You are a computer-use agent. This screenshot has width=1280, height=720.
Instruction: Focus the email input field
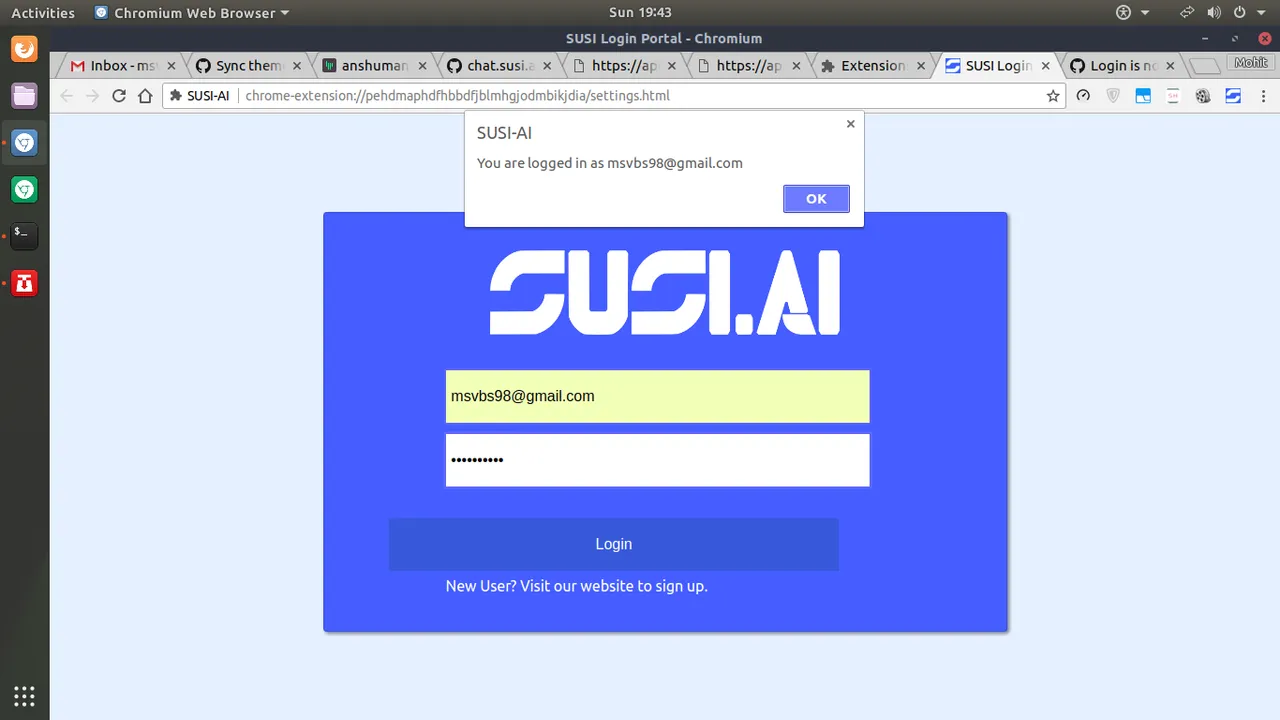657,397
